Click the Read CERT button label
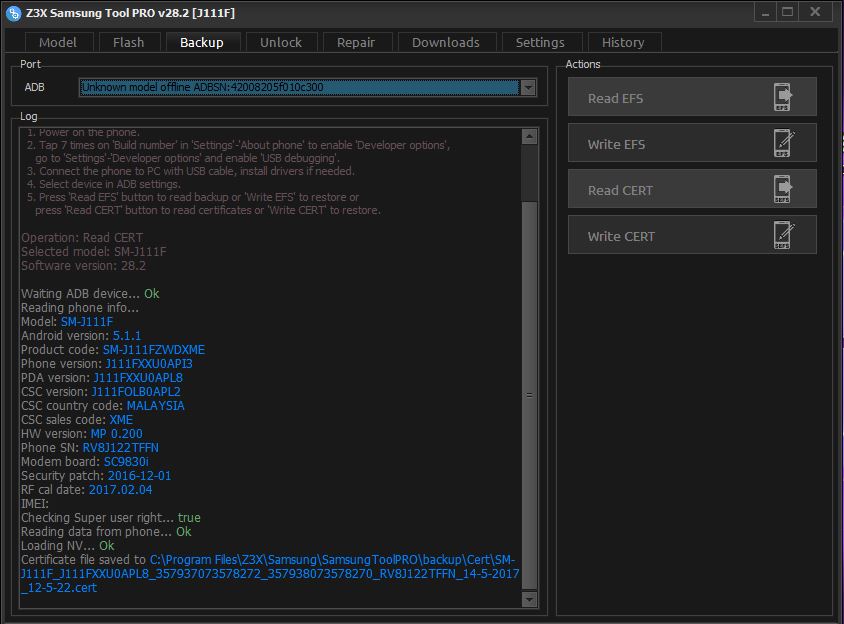Viewport: 844px width, 624px height. 620,191
